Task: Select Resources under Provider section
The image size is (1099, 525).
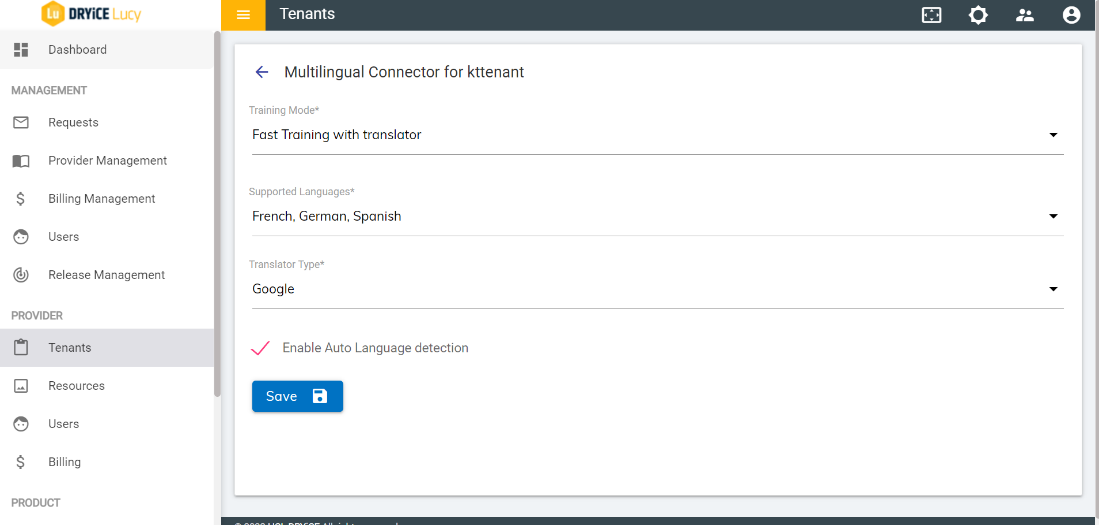Action: tap(76, 386)
